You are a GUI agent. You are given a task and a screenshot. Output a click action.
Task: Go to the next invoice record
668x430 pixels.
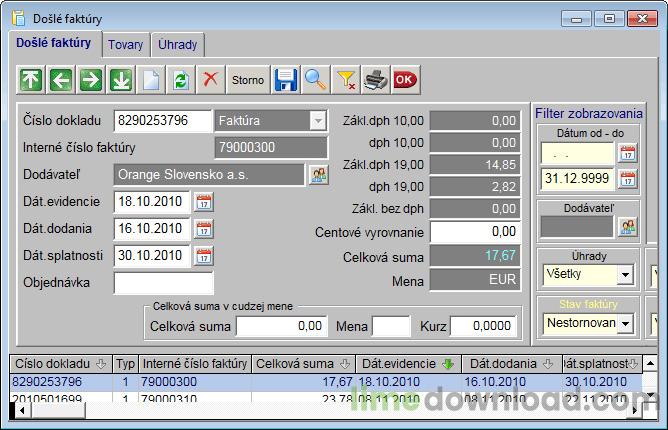[91, 79]
